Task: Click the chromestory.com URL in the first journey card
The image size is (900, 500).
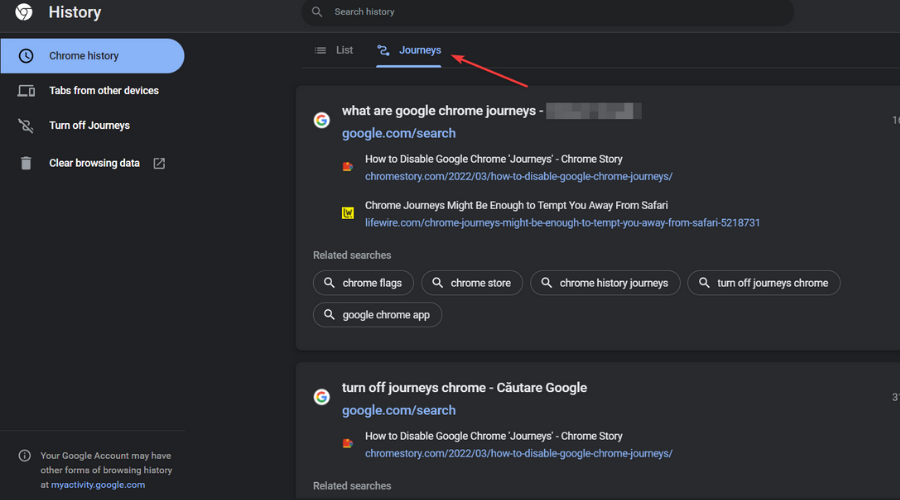Action: [519, 176]
